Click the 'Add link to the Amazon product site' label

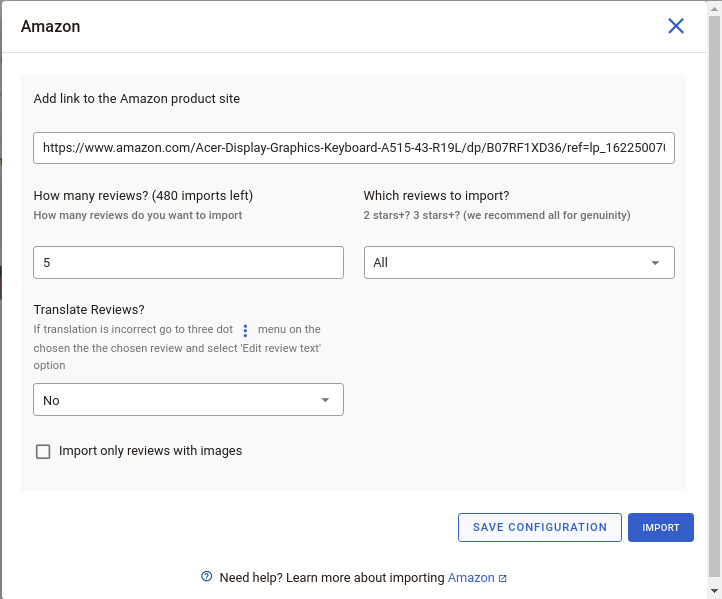point(137,99)
